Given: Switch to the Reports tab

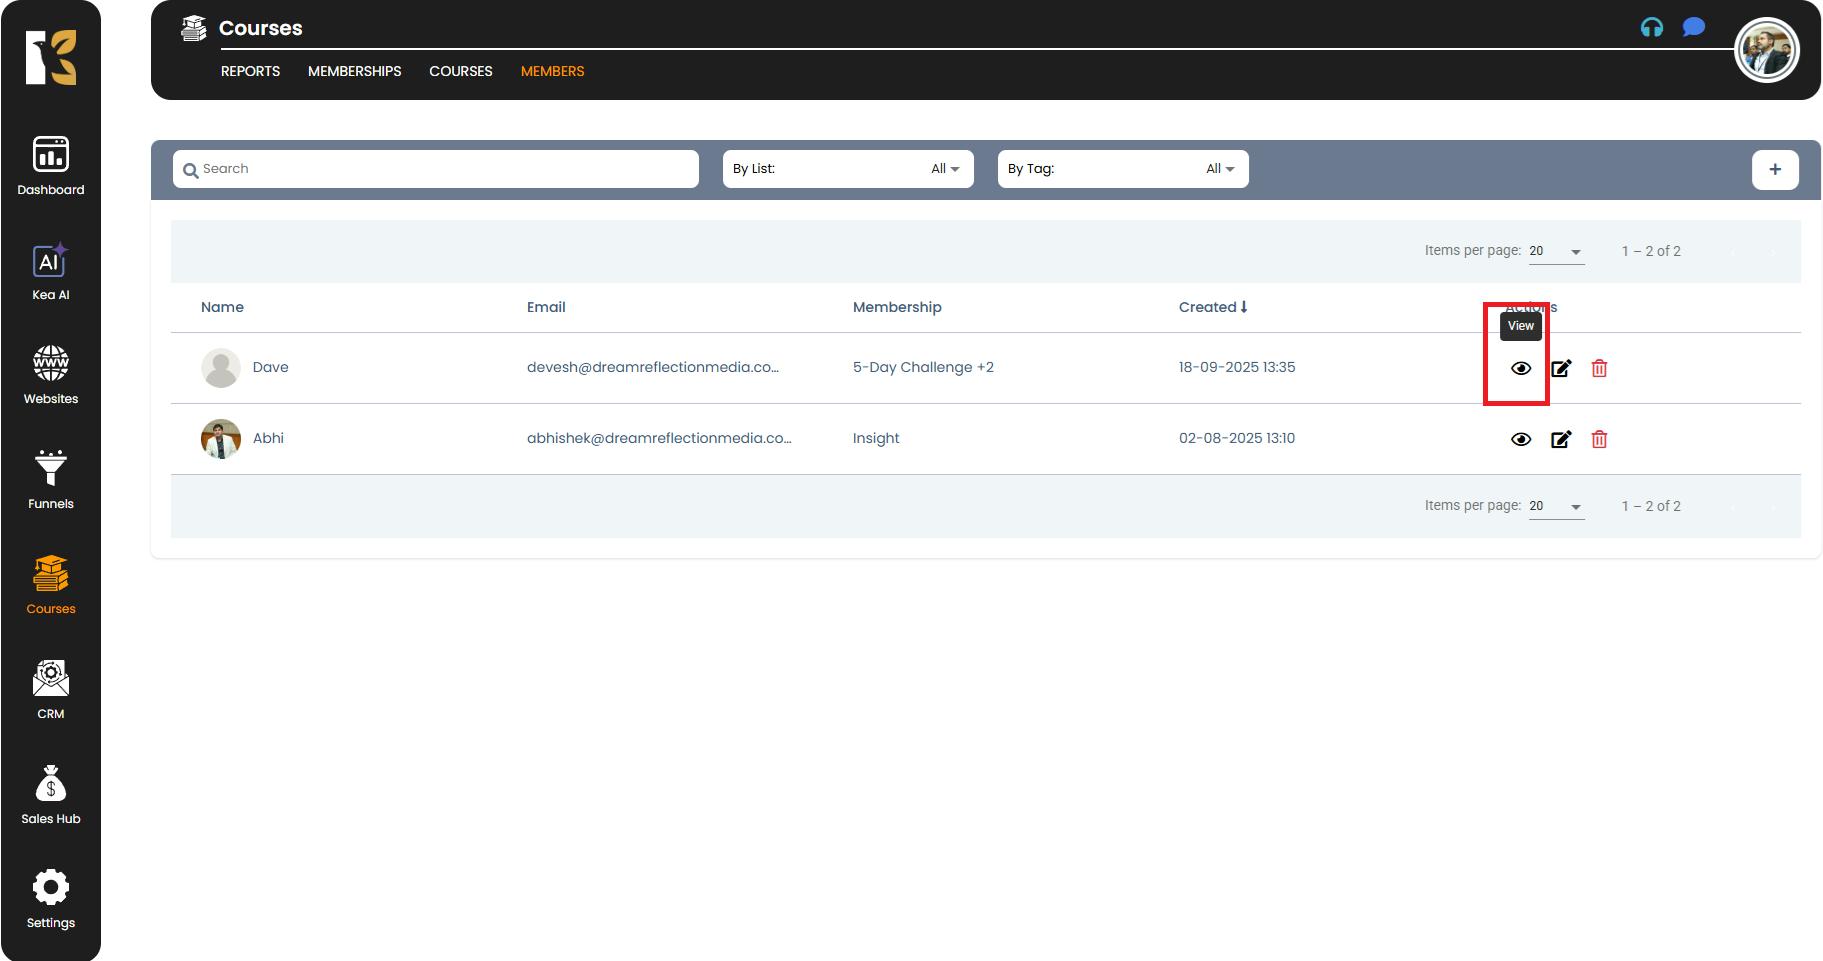Looking at the screenshot, I should (x=250, y=71).
